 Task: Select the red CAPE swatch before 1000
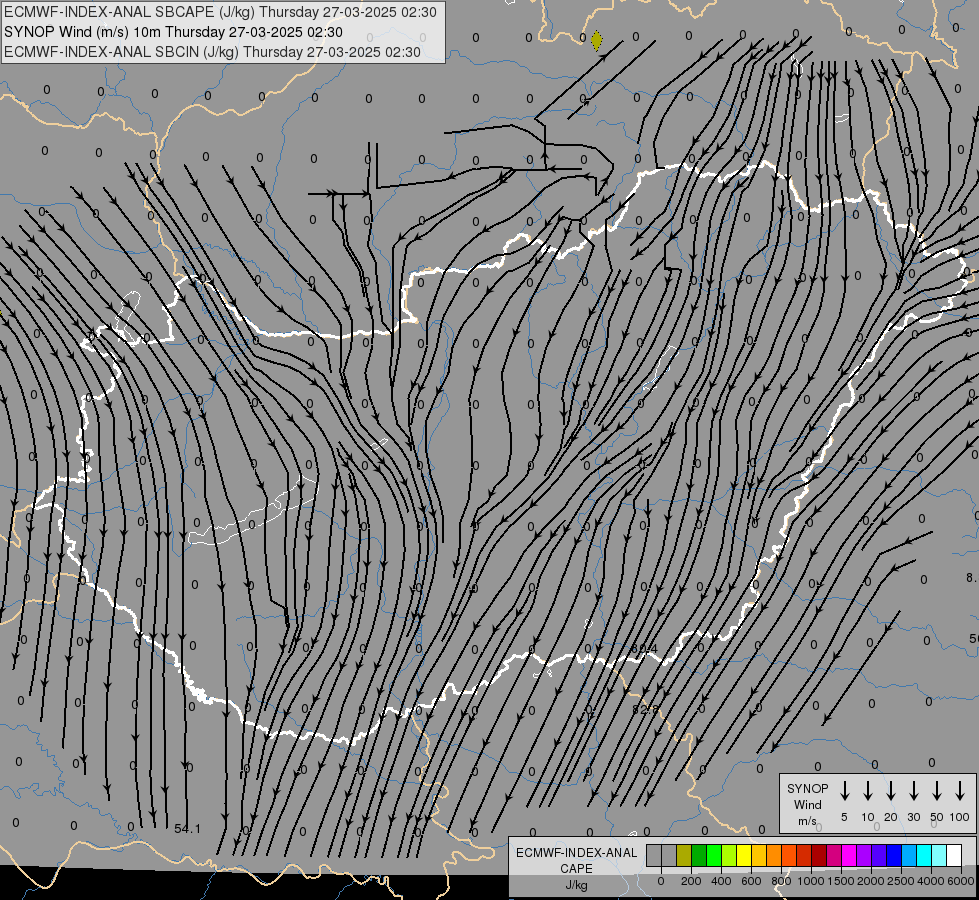click(805, 856)
